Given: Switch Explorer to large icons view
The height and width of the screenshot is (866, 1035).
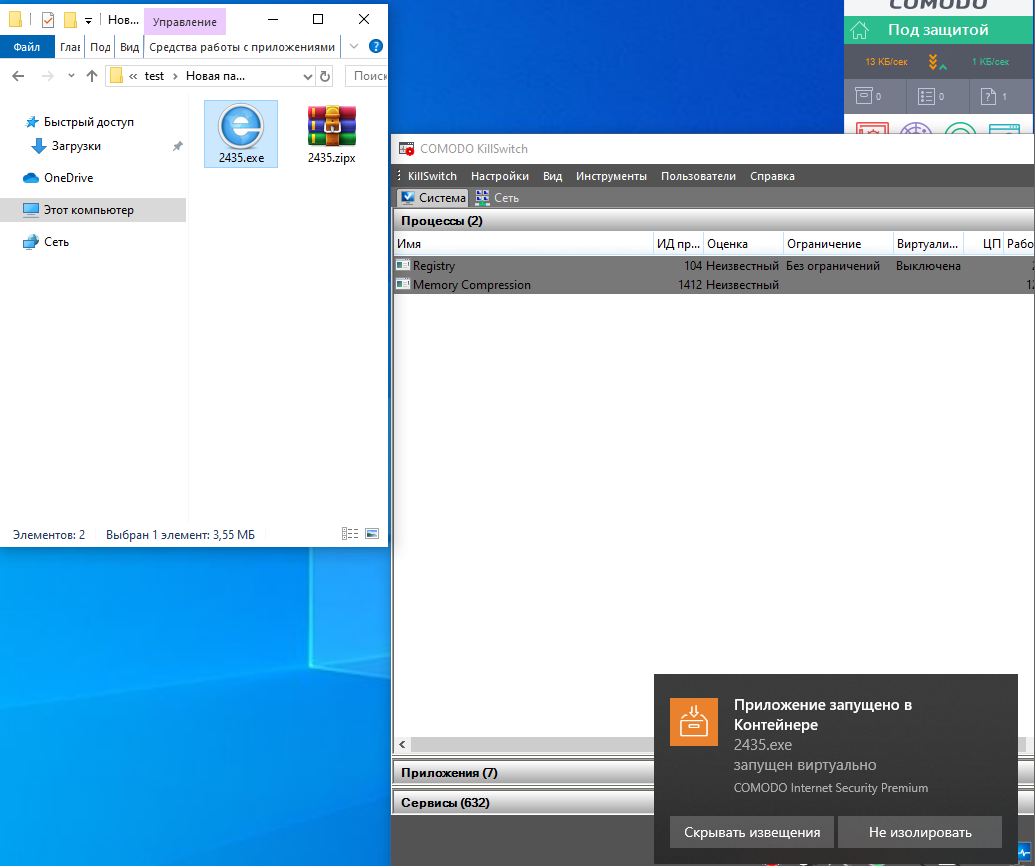Looking at the screenshot, I should pyautogui.click(x=372, y=534).
